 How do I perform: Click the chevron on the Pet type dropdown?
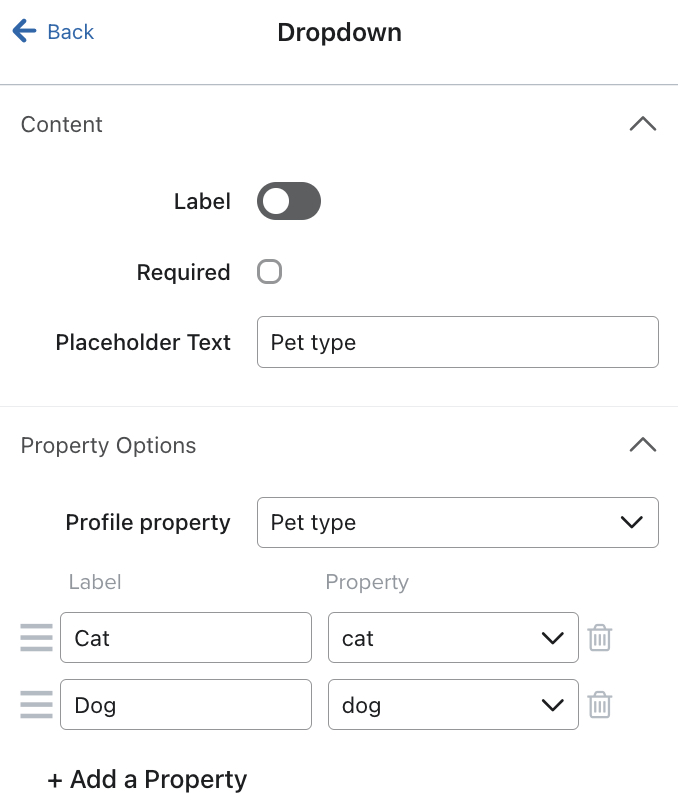[631, 522]
